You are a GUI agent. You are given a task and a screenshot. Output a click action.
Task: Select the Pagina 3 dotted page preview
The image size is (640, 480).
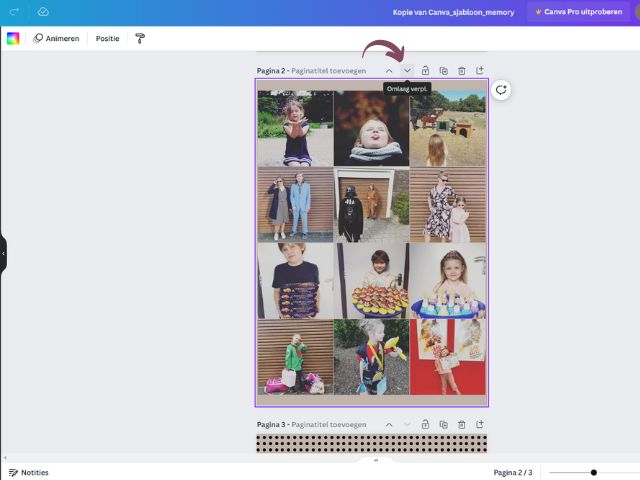pyautogui.click(x=371, y=444)
